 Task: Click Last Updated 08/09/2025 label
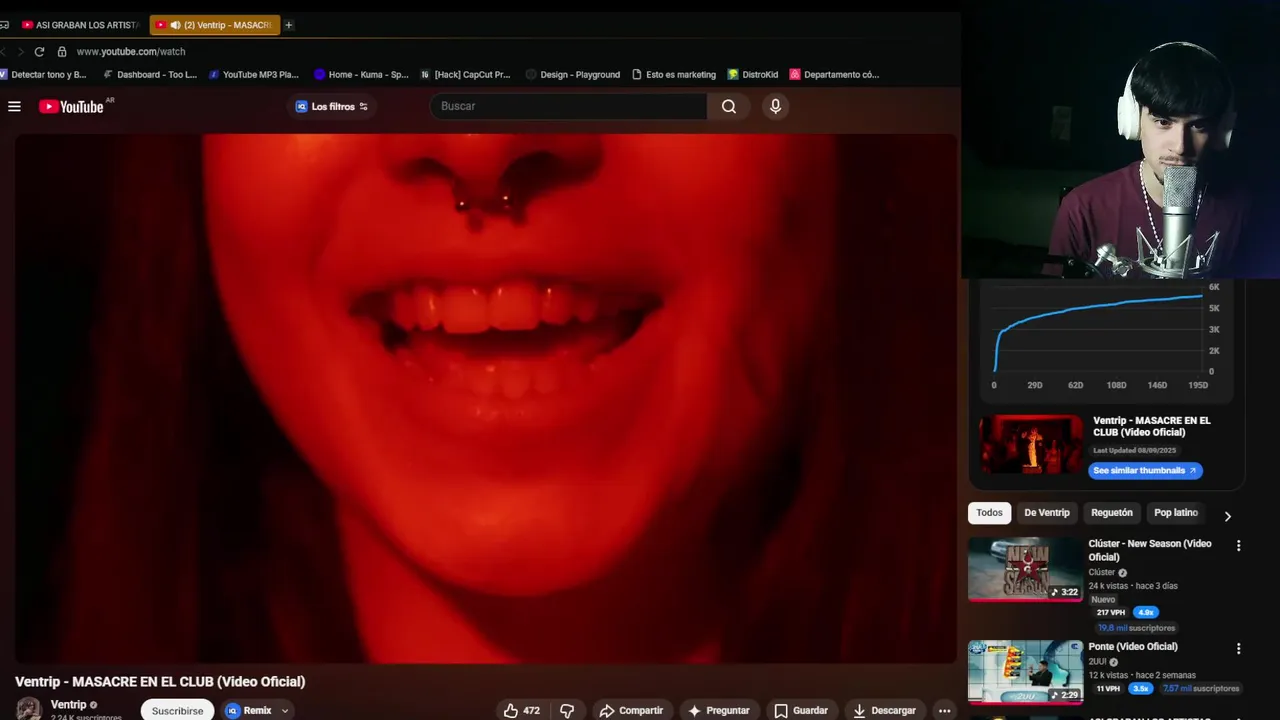click(x=1135, y=450)
